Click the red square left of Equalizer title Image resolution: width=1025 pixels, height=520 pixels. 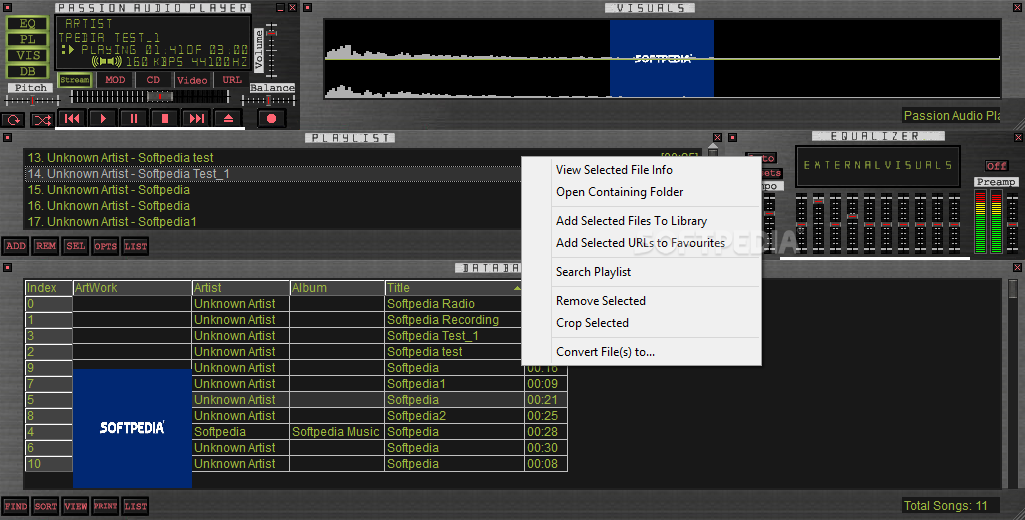pyautogui.click(x=732, y=137)
